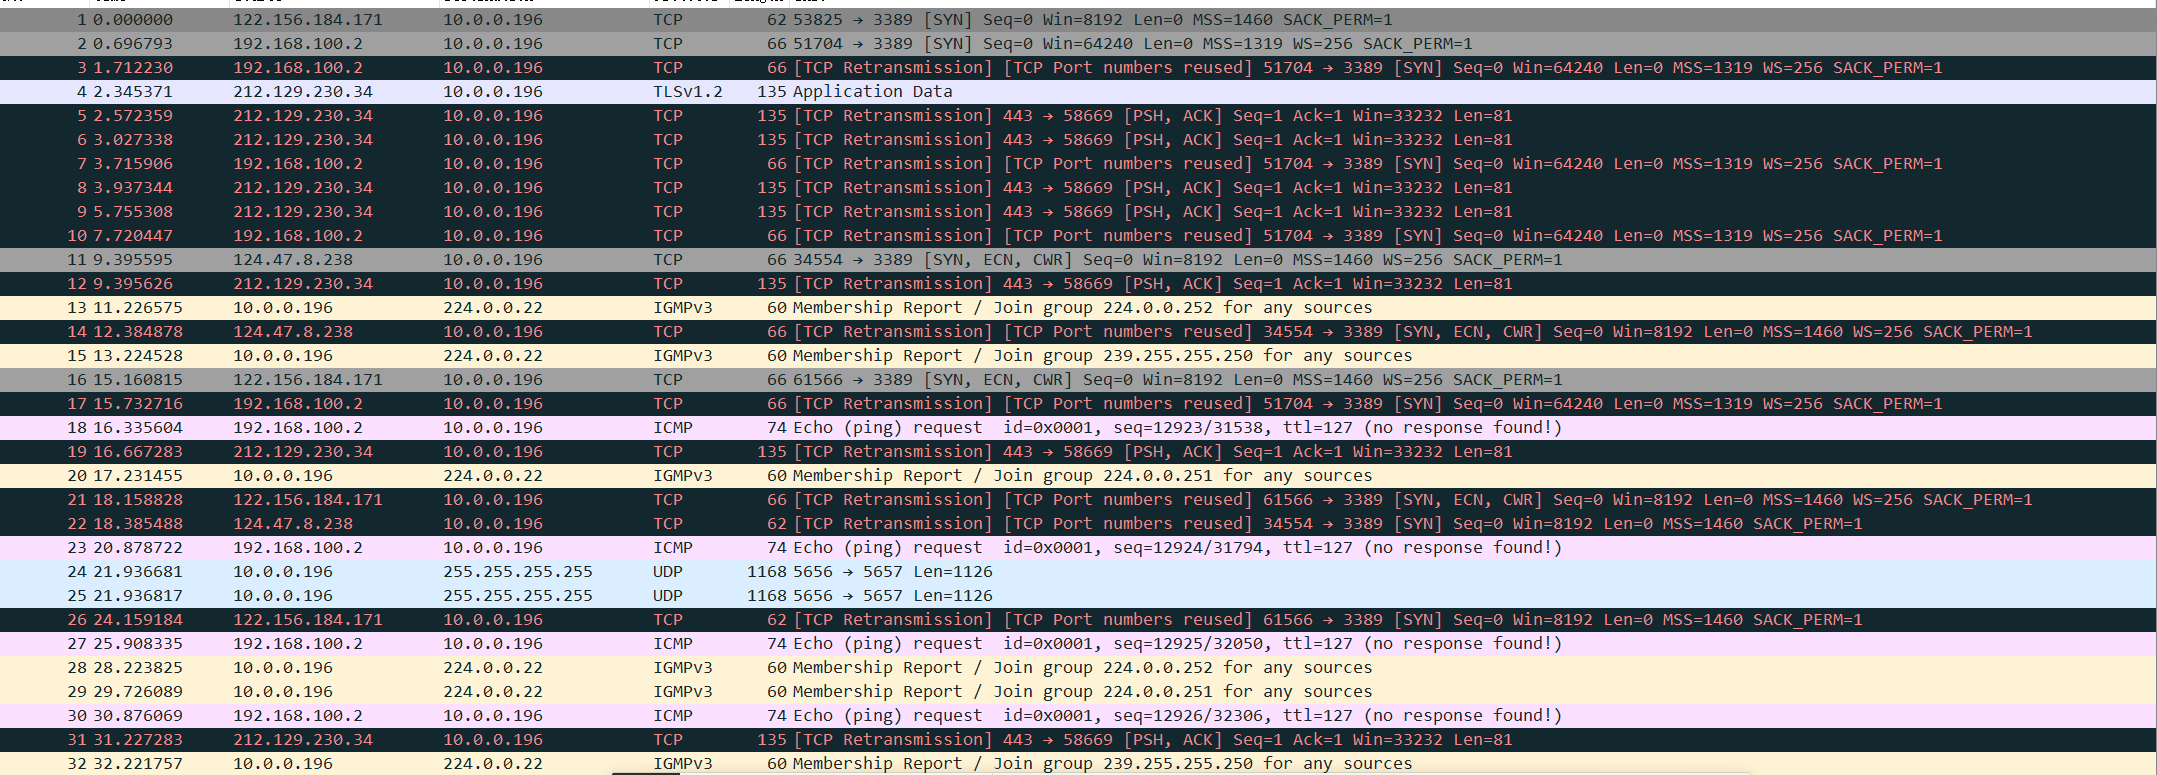Pick the retransmission at time 12.384878

pos(1078,332)
